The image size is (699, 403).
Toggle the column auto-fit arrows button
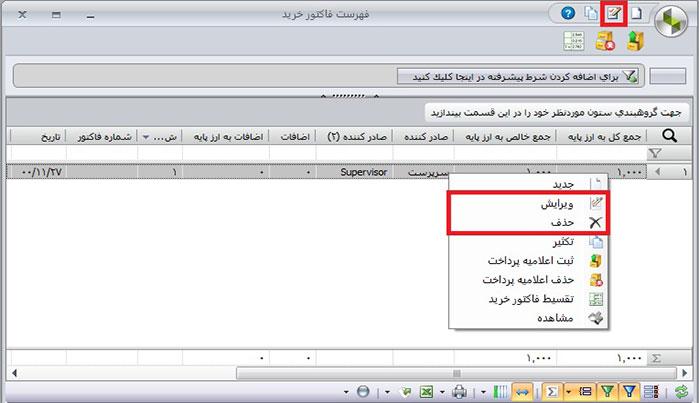pyautogui.click(x=520, y=391)
